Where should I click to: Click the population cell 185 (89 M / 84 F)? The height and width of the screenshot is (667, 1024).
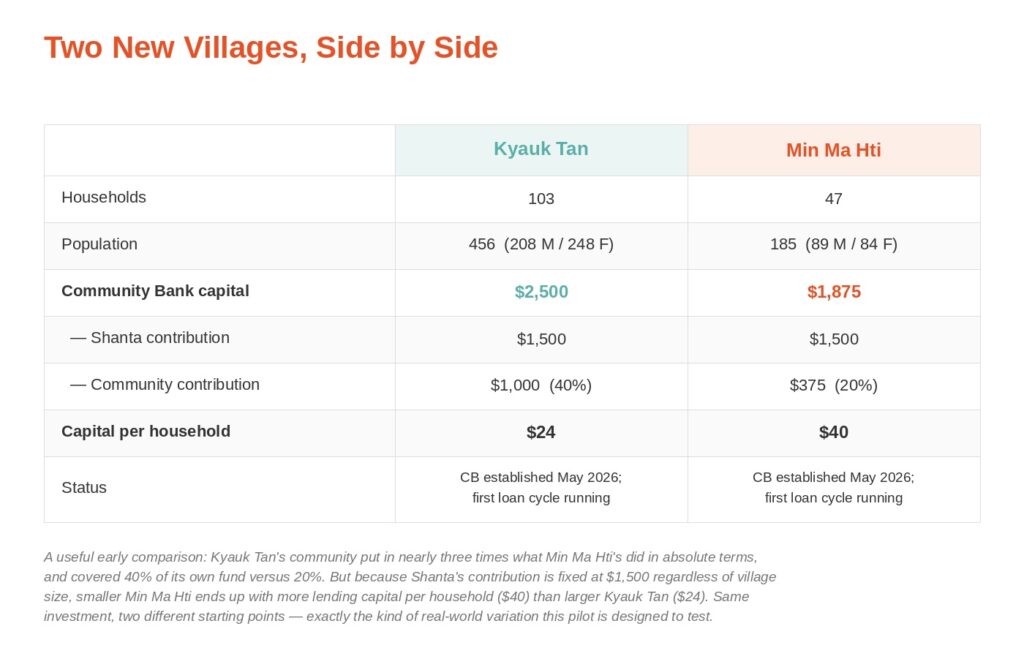[833, 244]
